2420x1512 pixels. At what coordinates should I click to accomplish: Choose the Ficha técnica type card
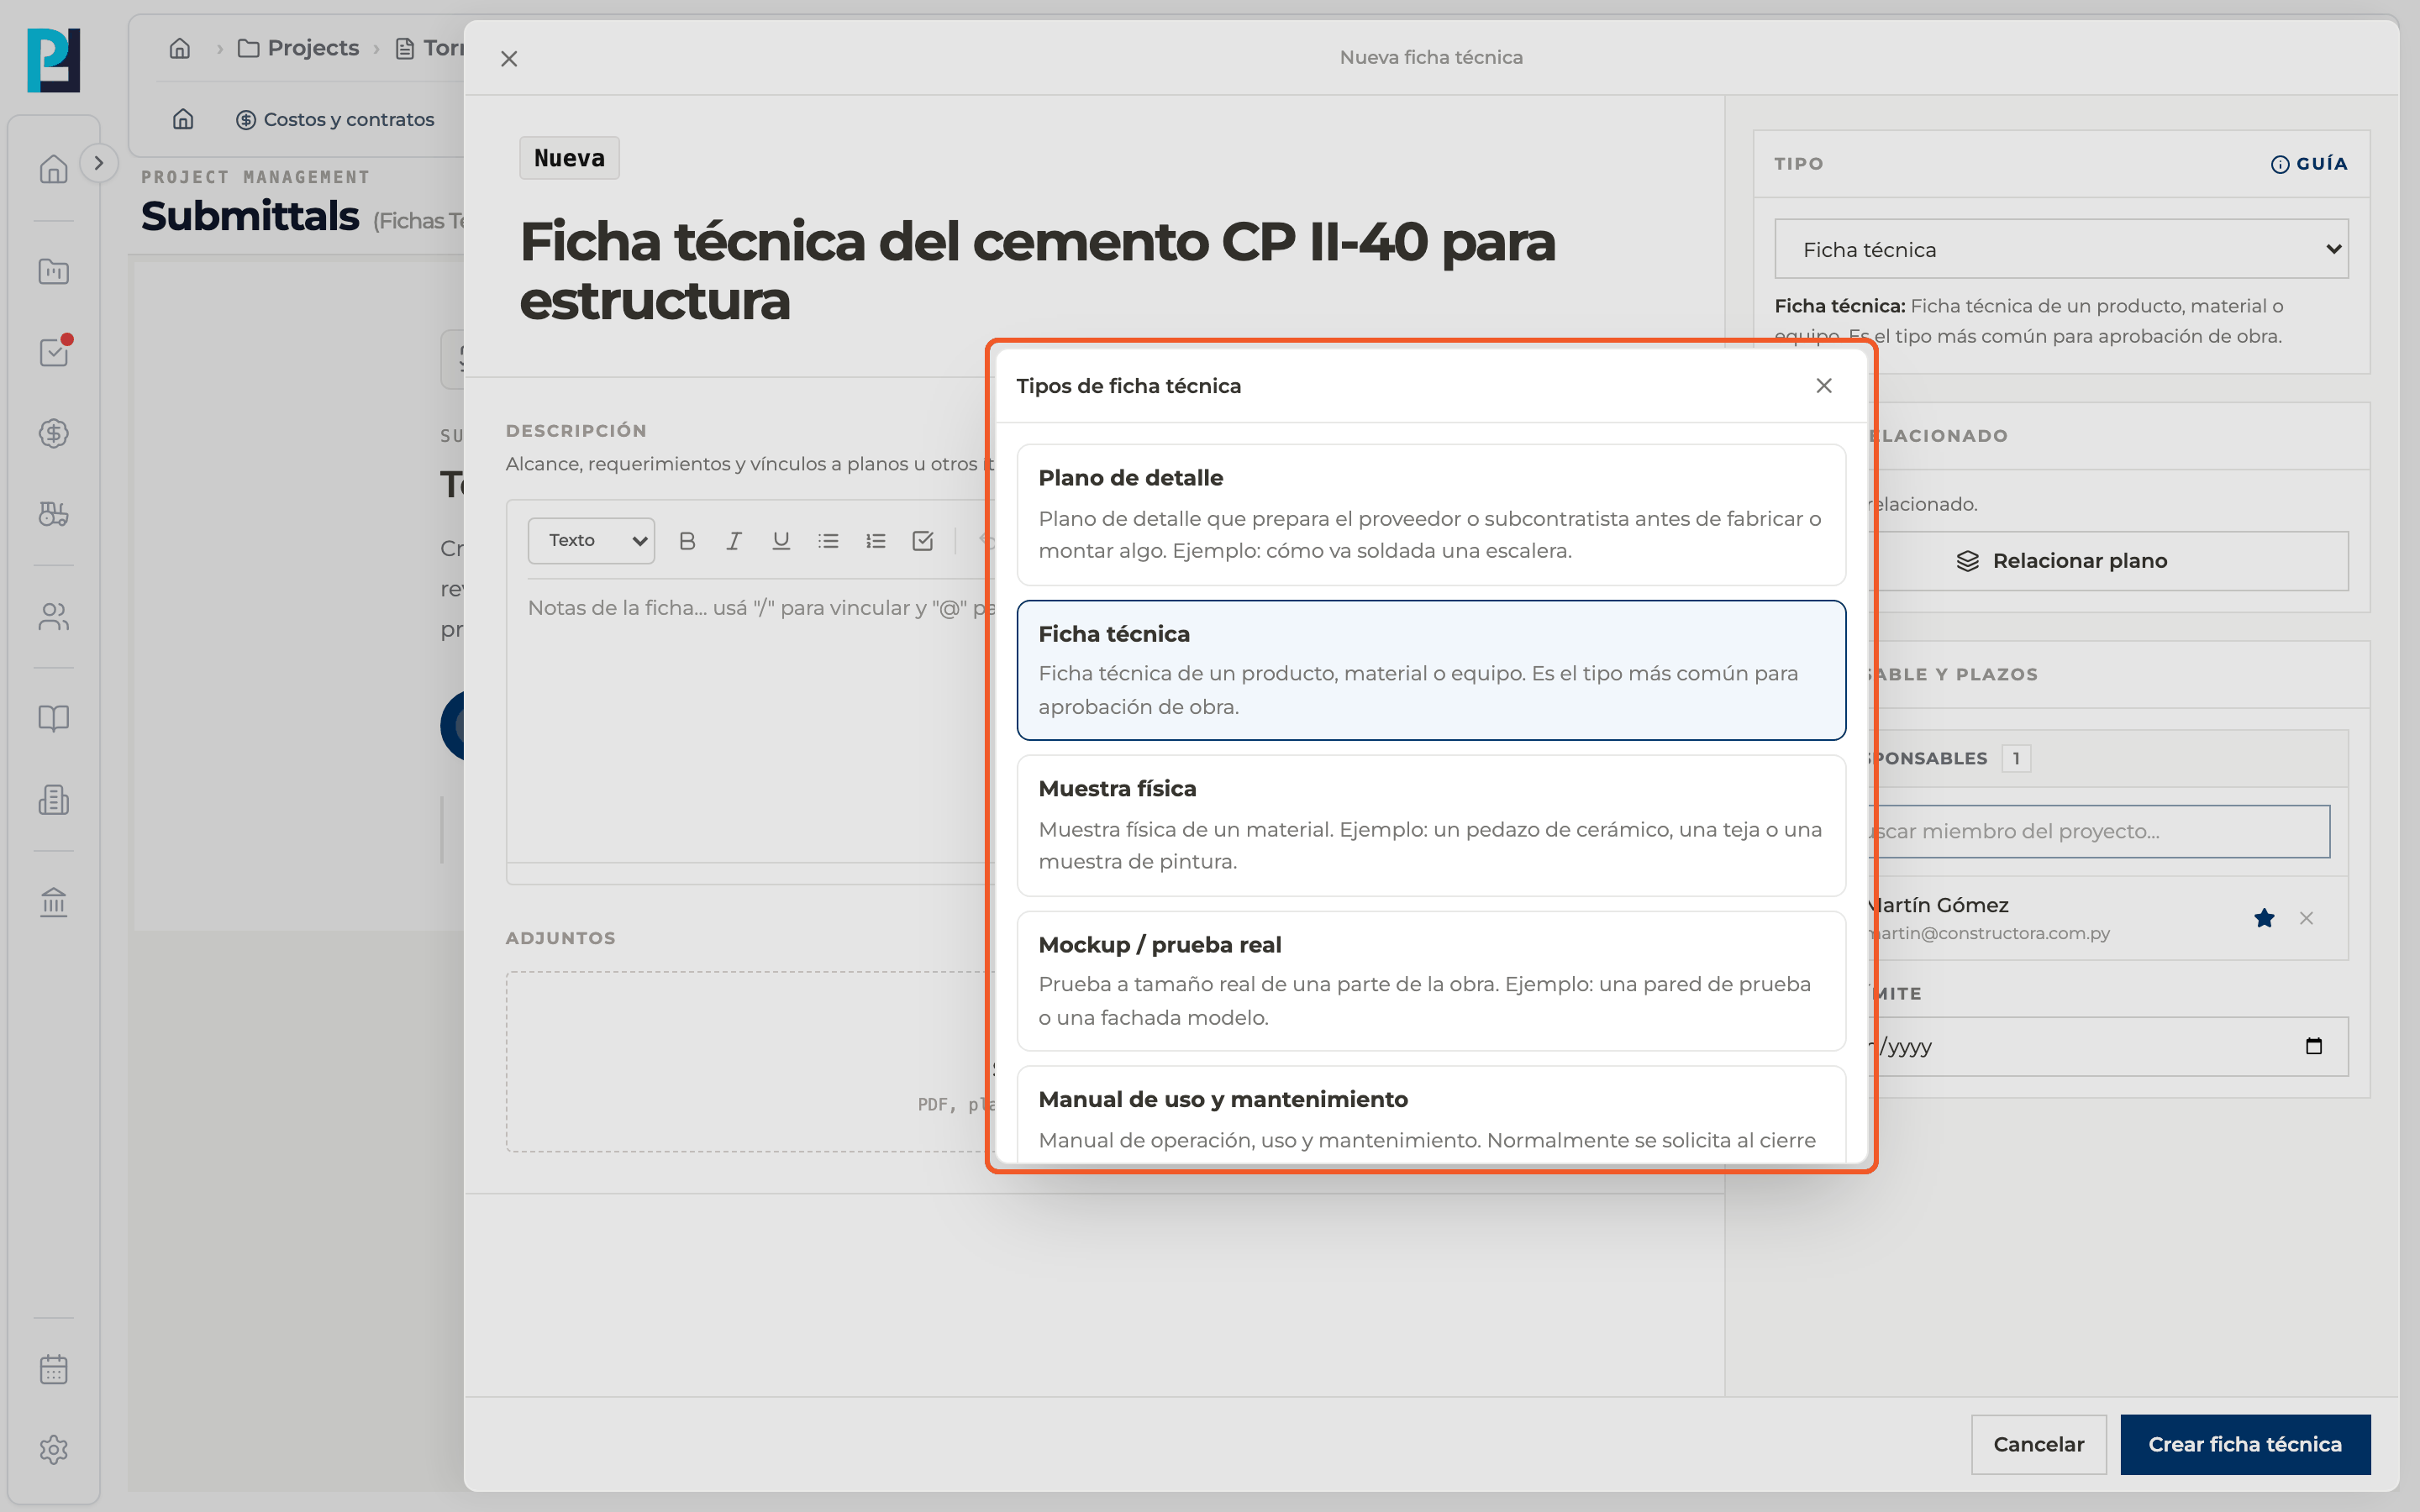[1431, 670]
